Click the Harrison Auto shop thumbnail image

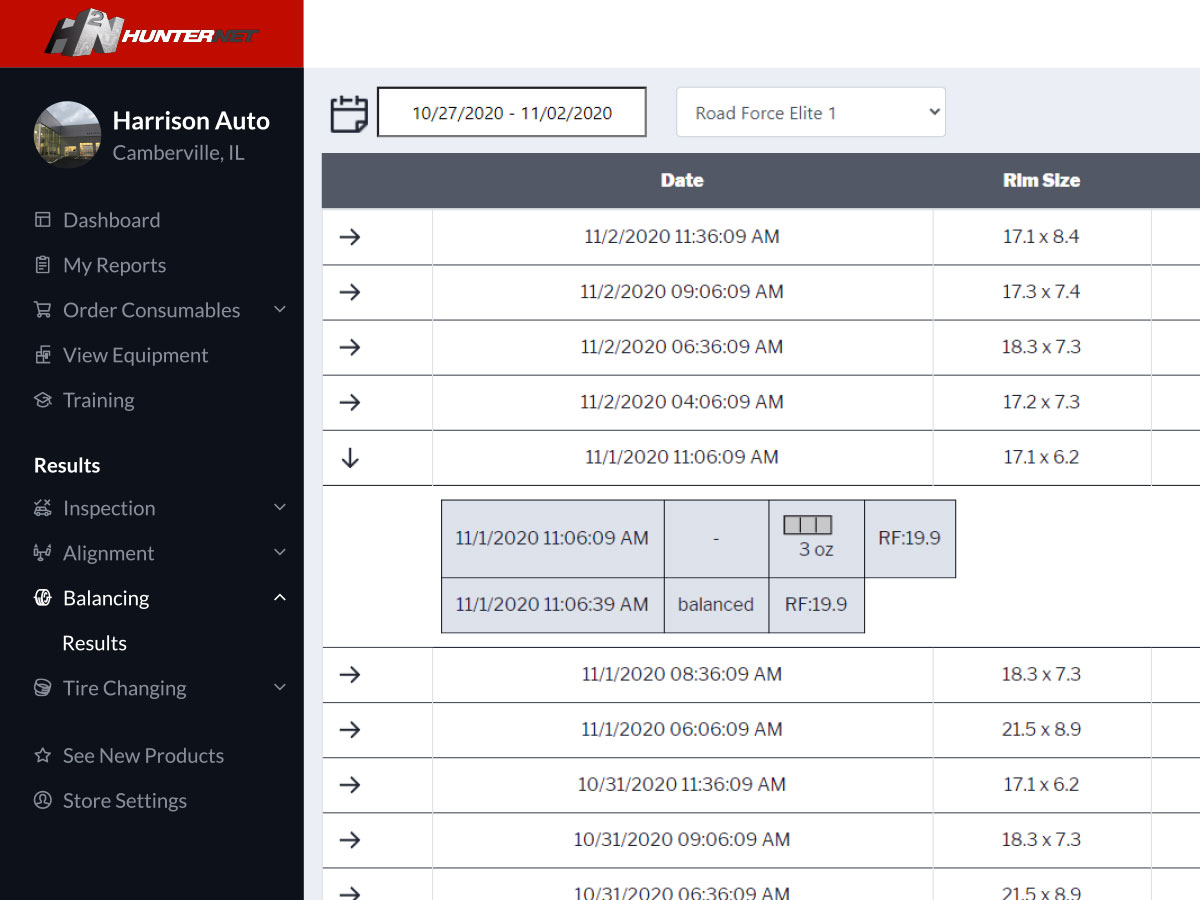coord(67,134)
